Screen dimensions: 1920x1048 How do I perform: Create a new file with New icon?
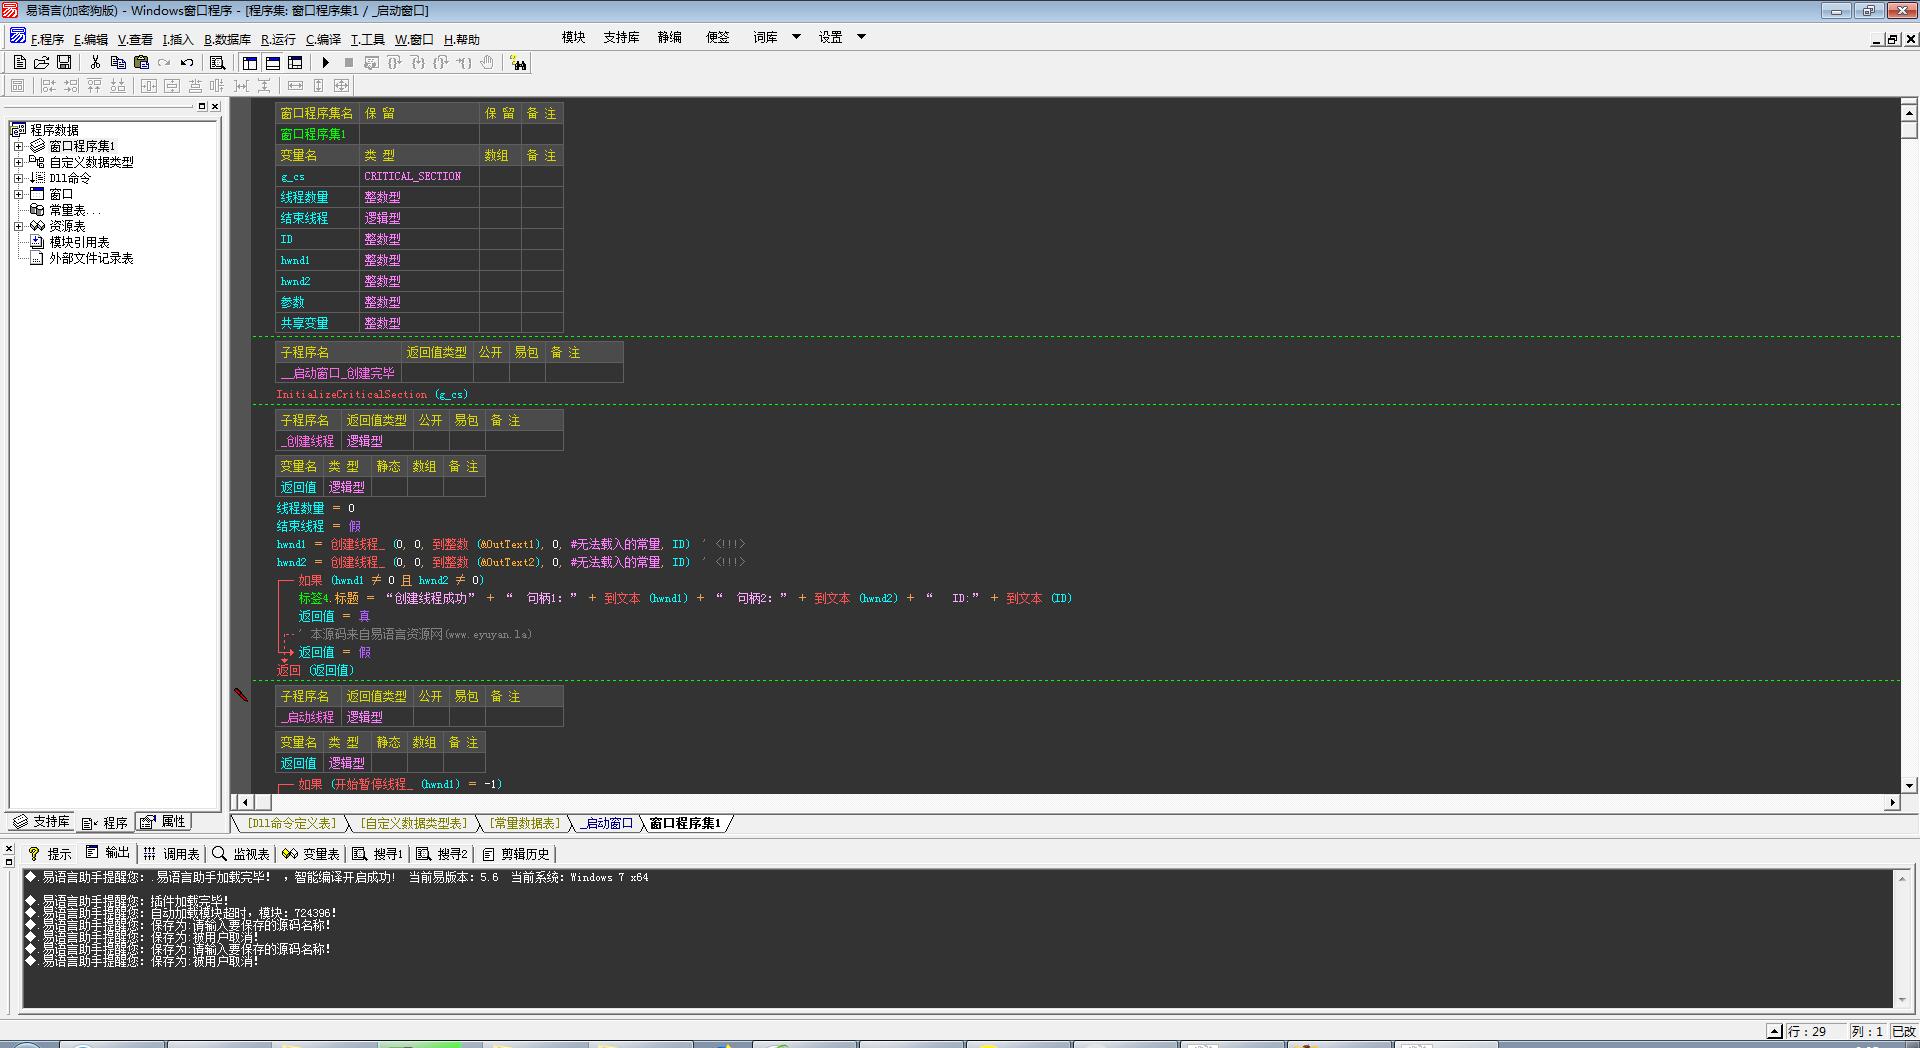click(x=19, y=62)
